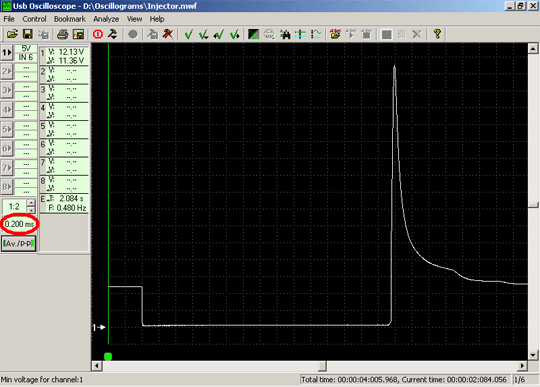Toggle channel 8 button on the left panel

pyautogui.click(x=7, y=187)
